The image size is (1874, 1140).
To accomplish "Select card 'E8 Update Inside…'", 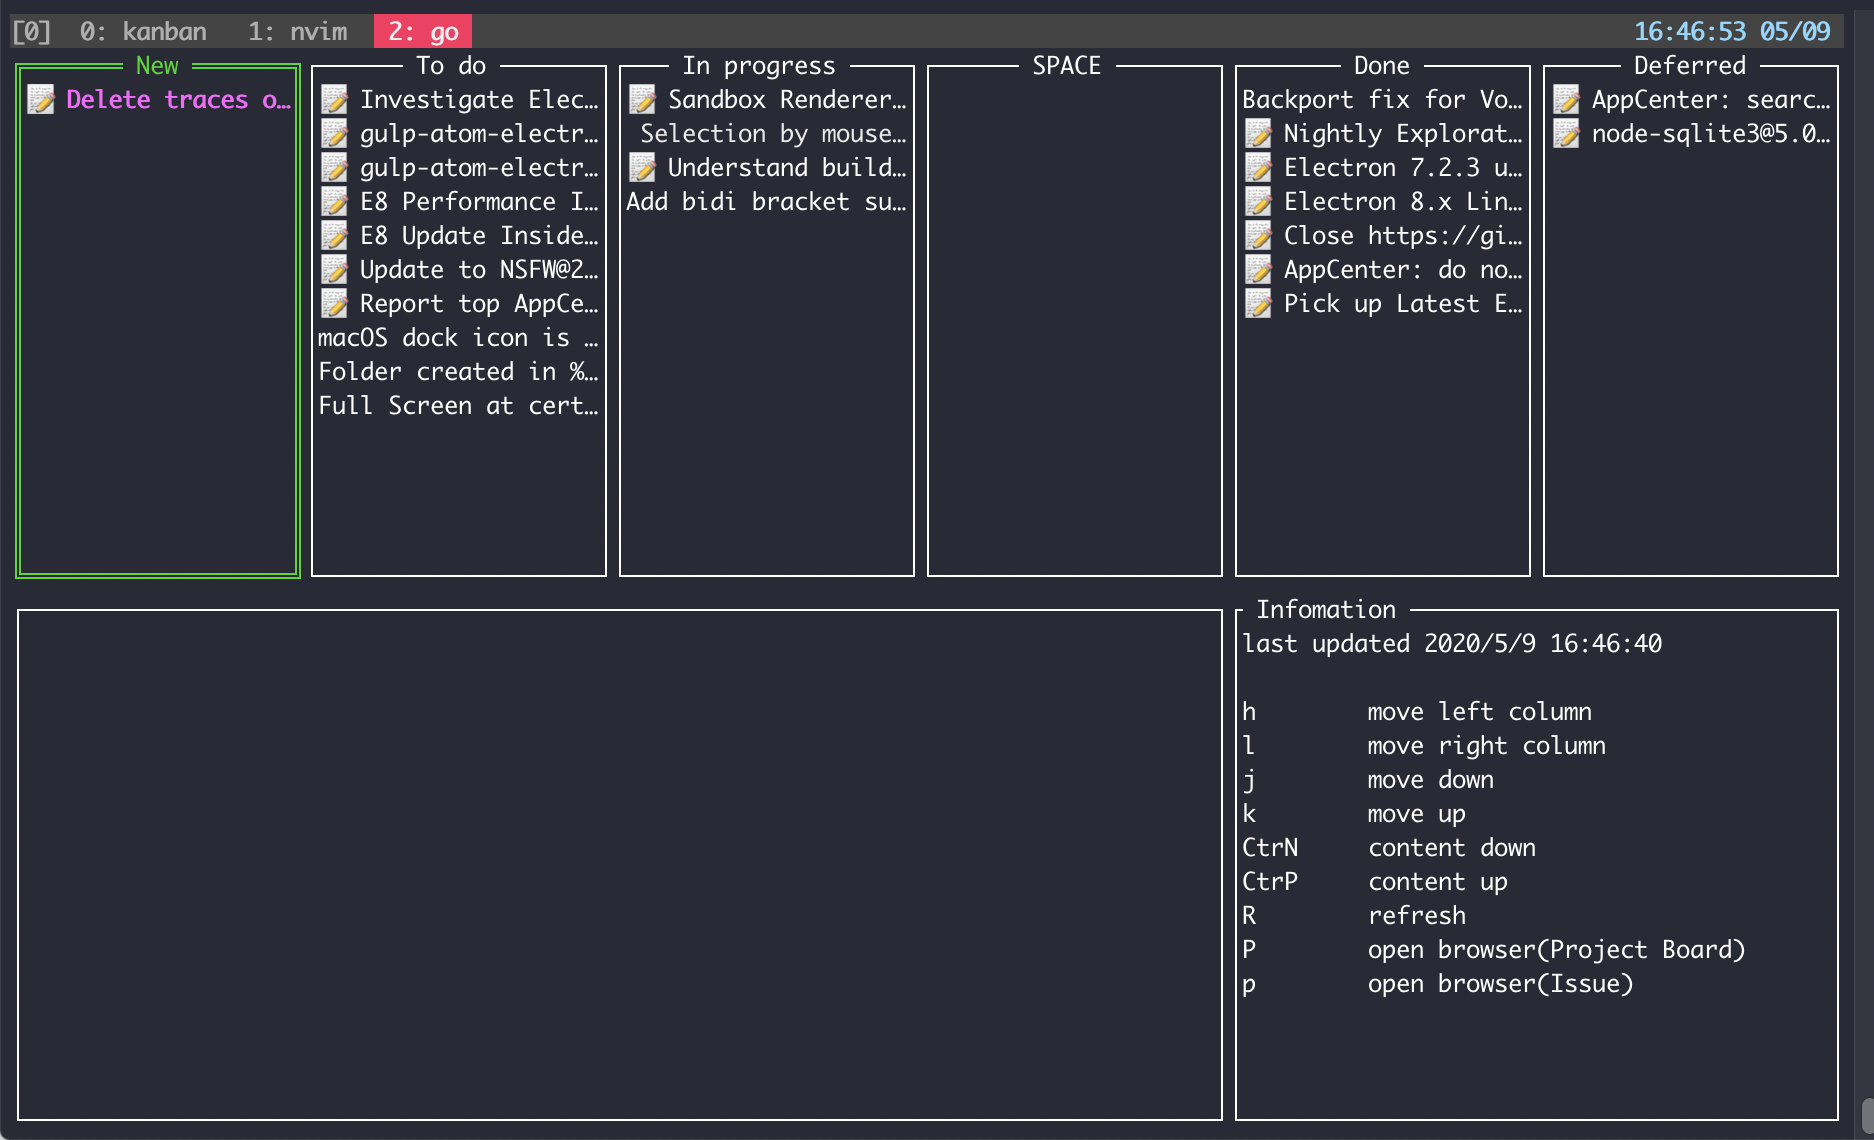I will (x=459, y=235).
